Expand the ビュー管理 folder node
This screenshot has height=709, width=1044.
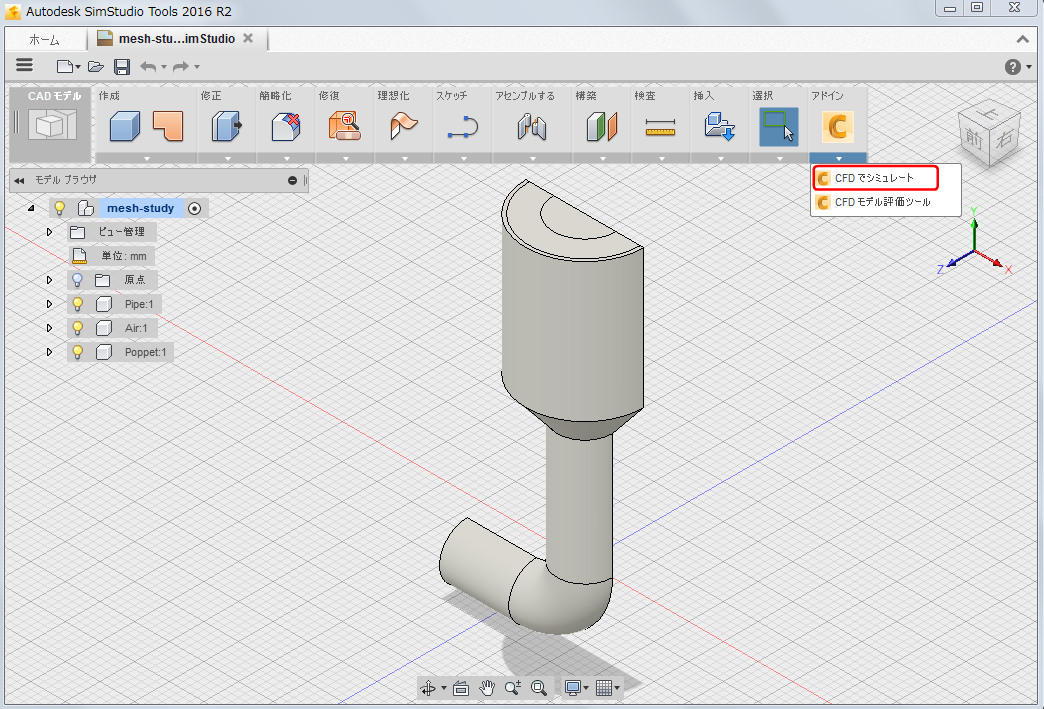[49, 232]
